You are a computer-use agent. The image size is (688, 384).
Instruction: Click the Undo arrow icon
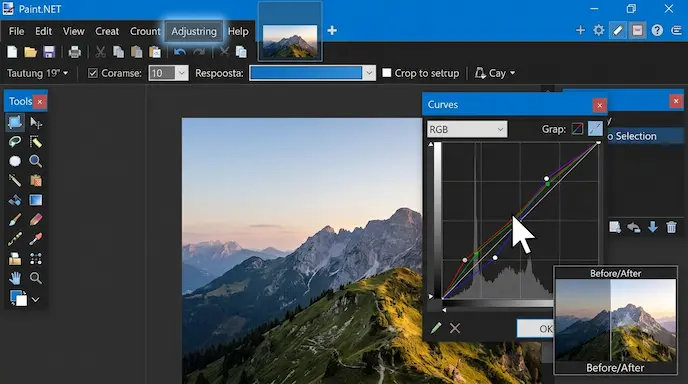click(x=179, y=52)
